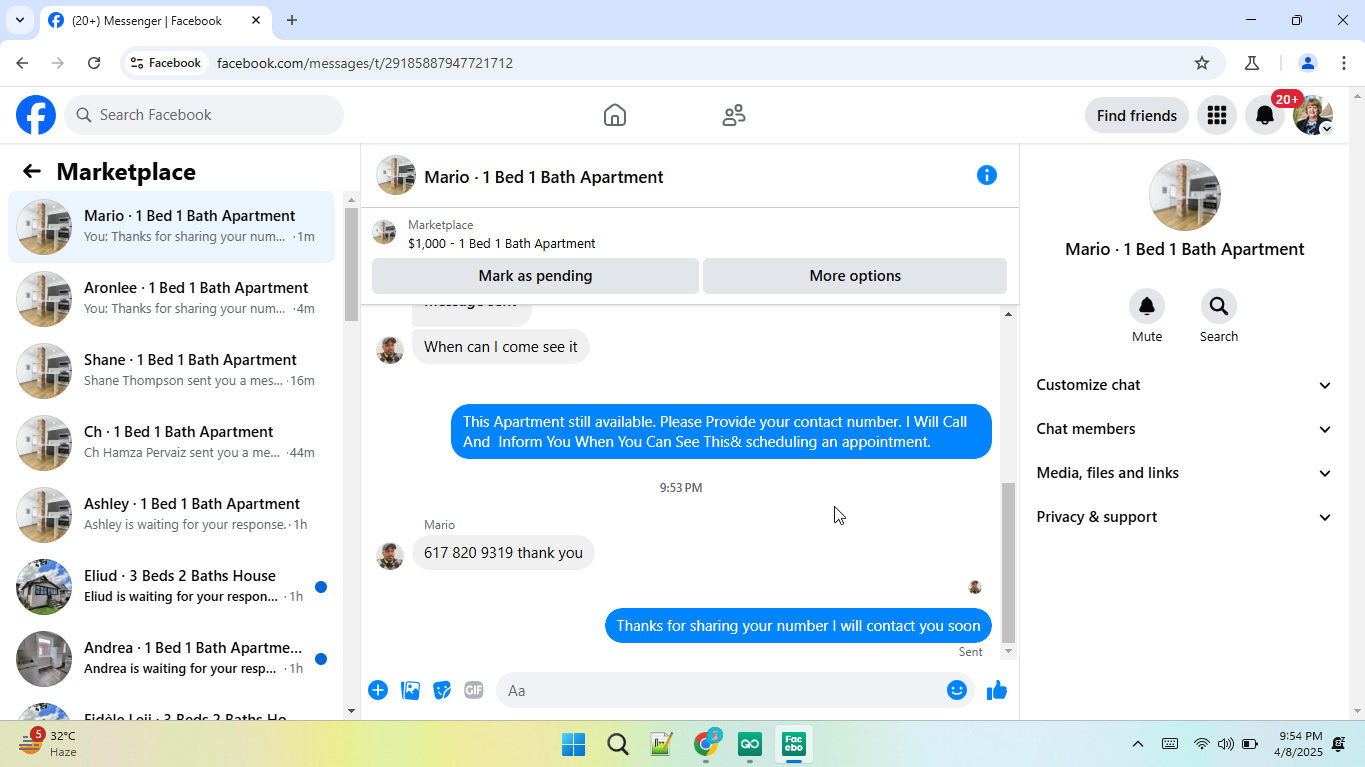
Task: Open the Friends people icon
Action: point(734,115)
